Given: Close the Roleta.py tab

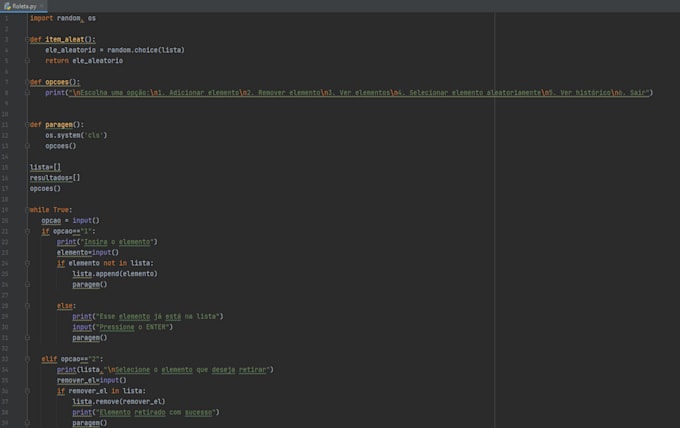Looking at the screenshot, I should pos(42,6).
